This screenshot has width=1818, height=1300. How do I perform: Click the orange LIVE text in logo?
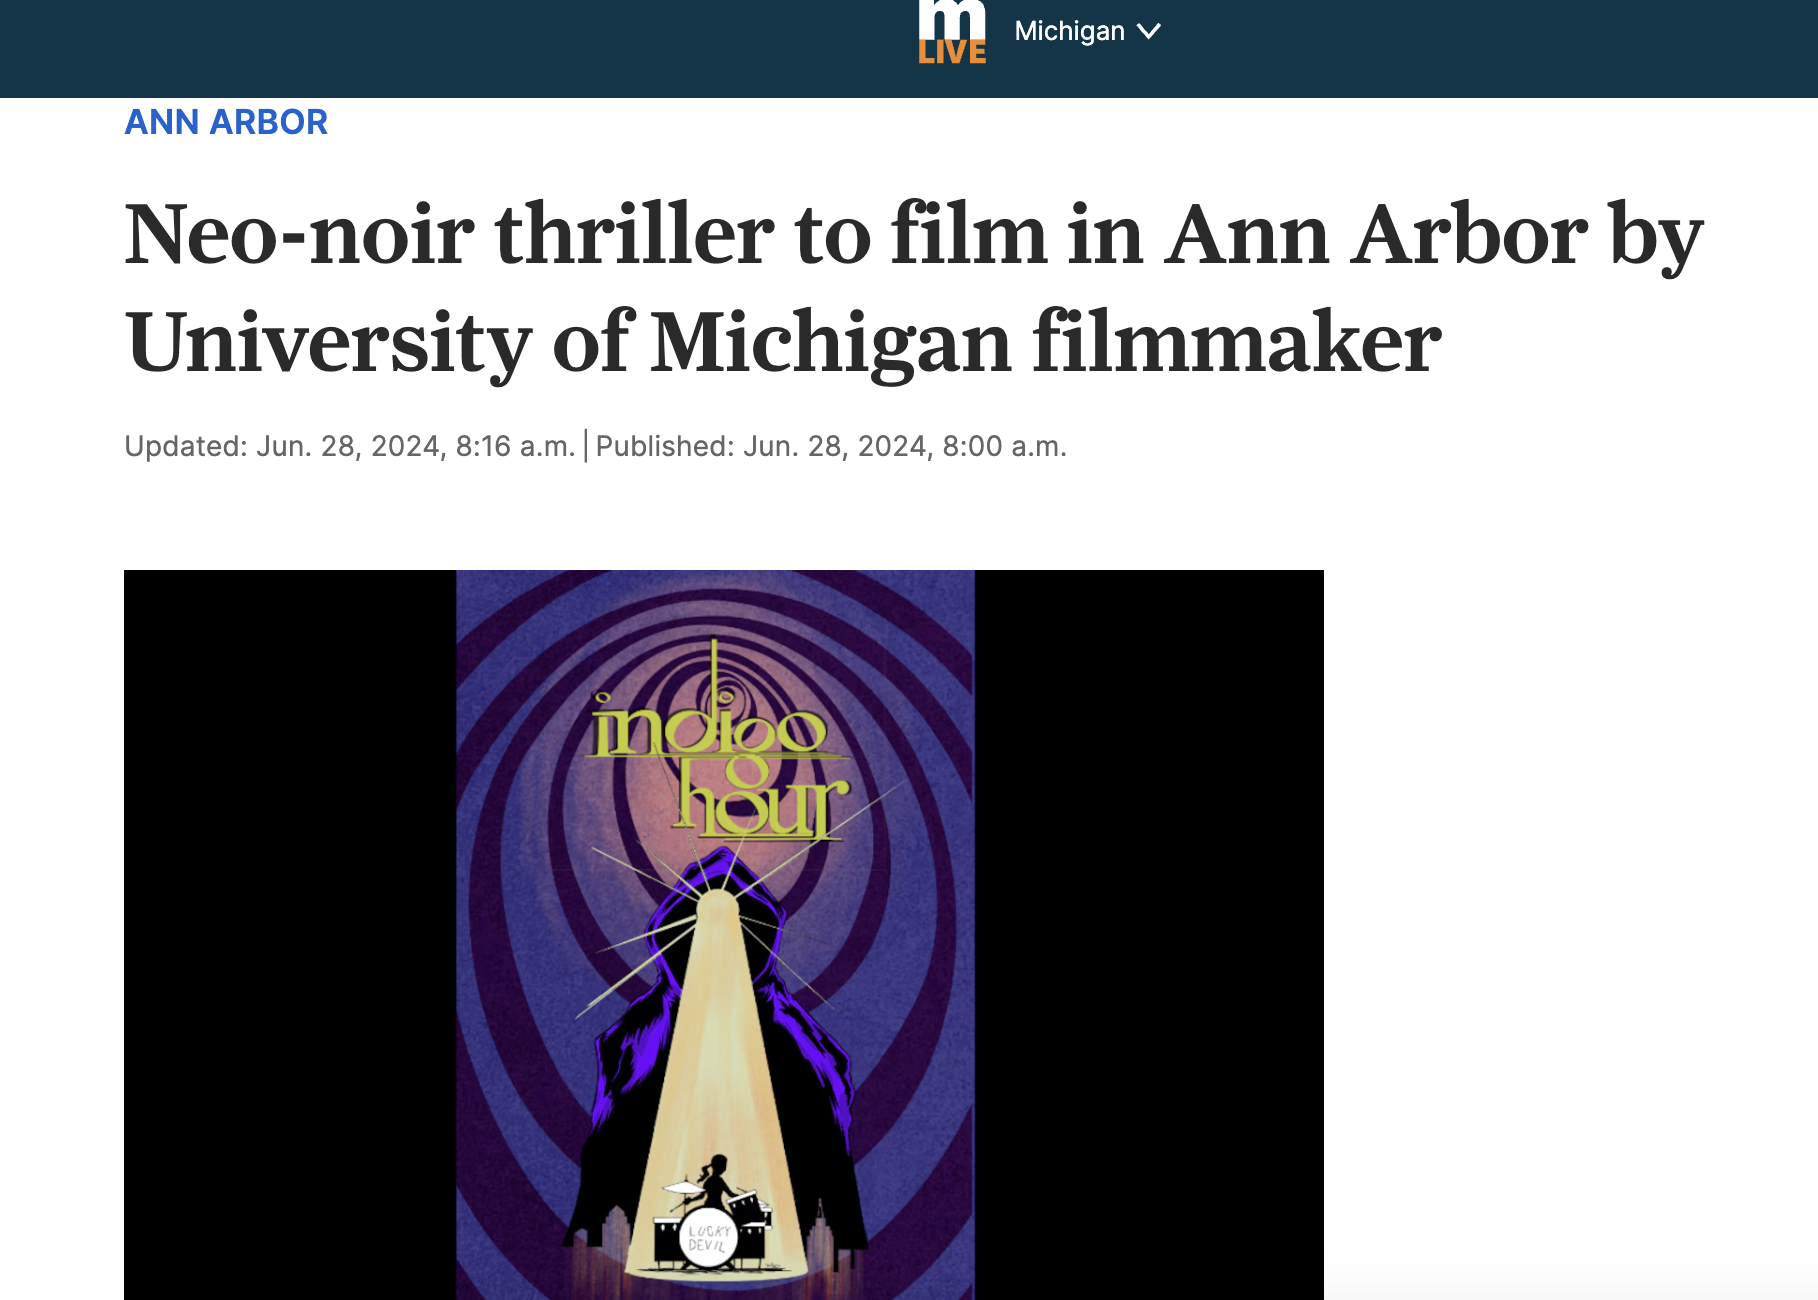[x=952, y=52]
